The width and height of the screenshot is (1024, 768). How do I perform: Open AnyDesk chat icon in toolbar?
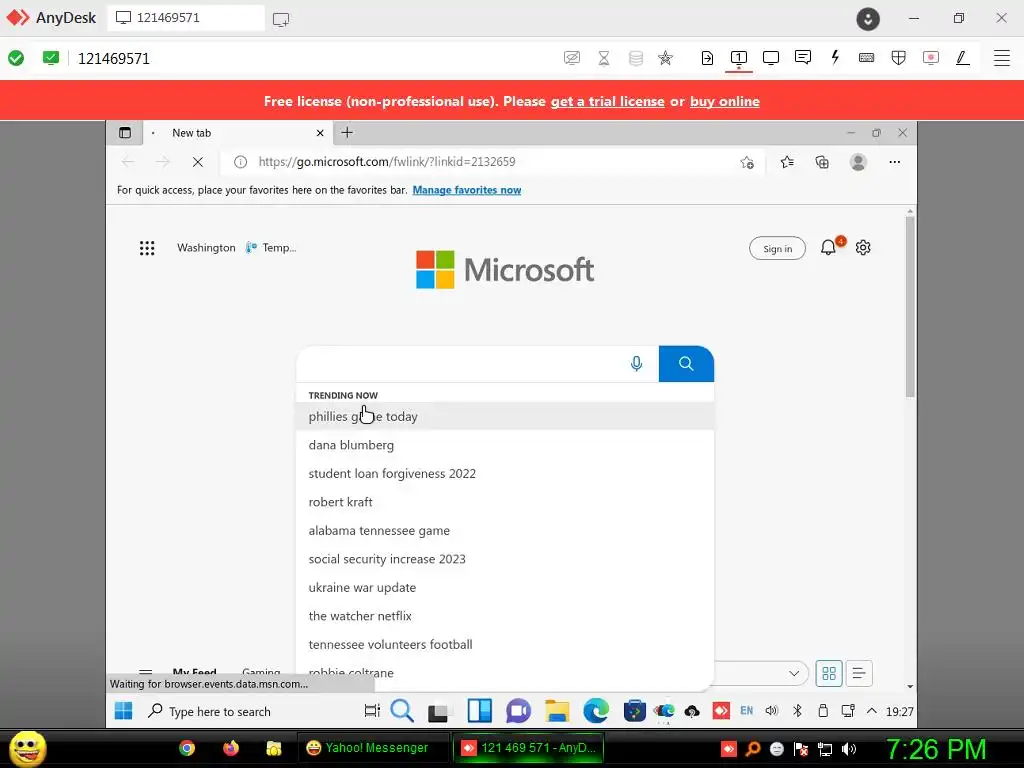(803, 57)
